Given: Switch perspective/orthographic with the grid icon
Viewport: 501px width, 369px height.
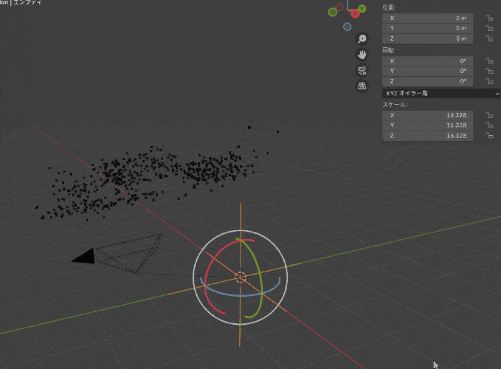Looking at the screenshot, I should pos(362,86).
